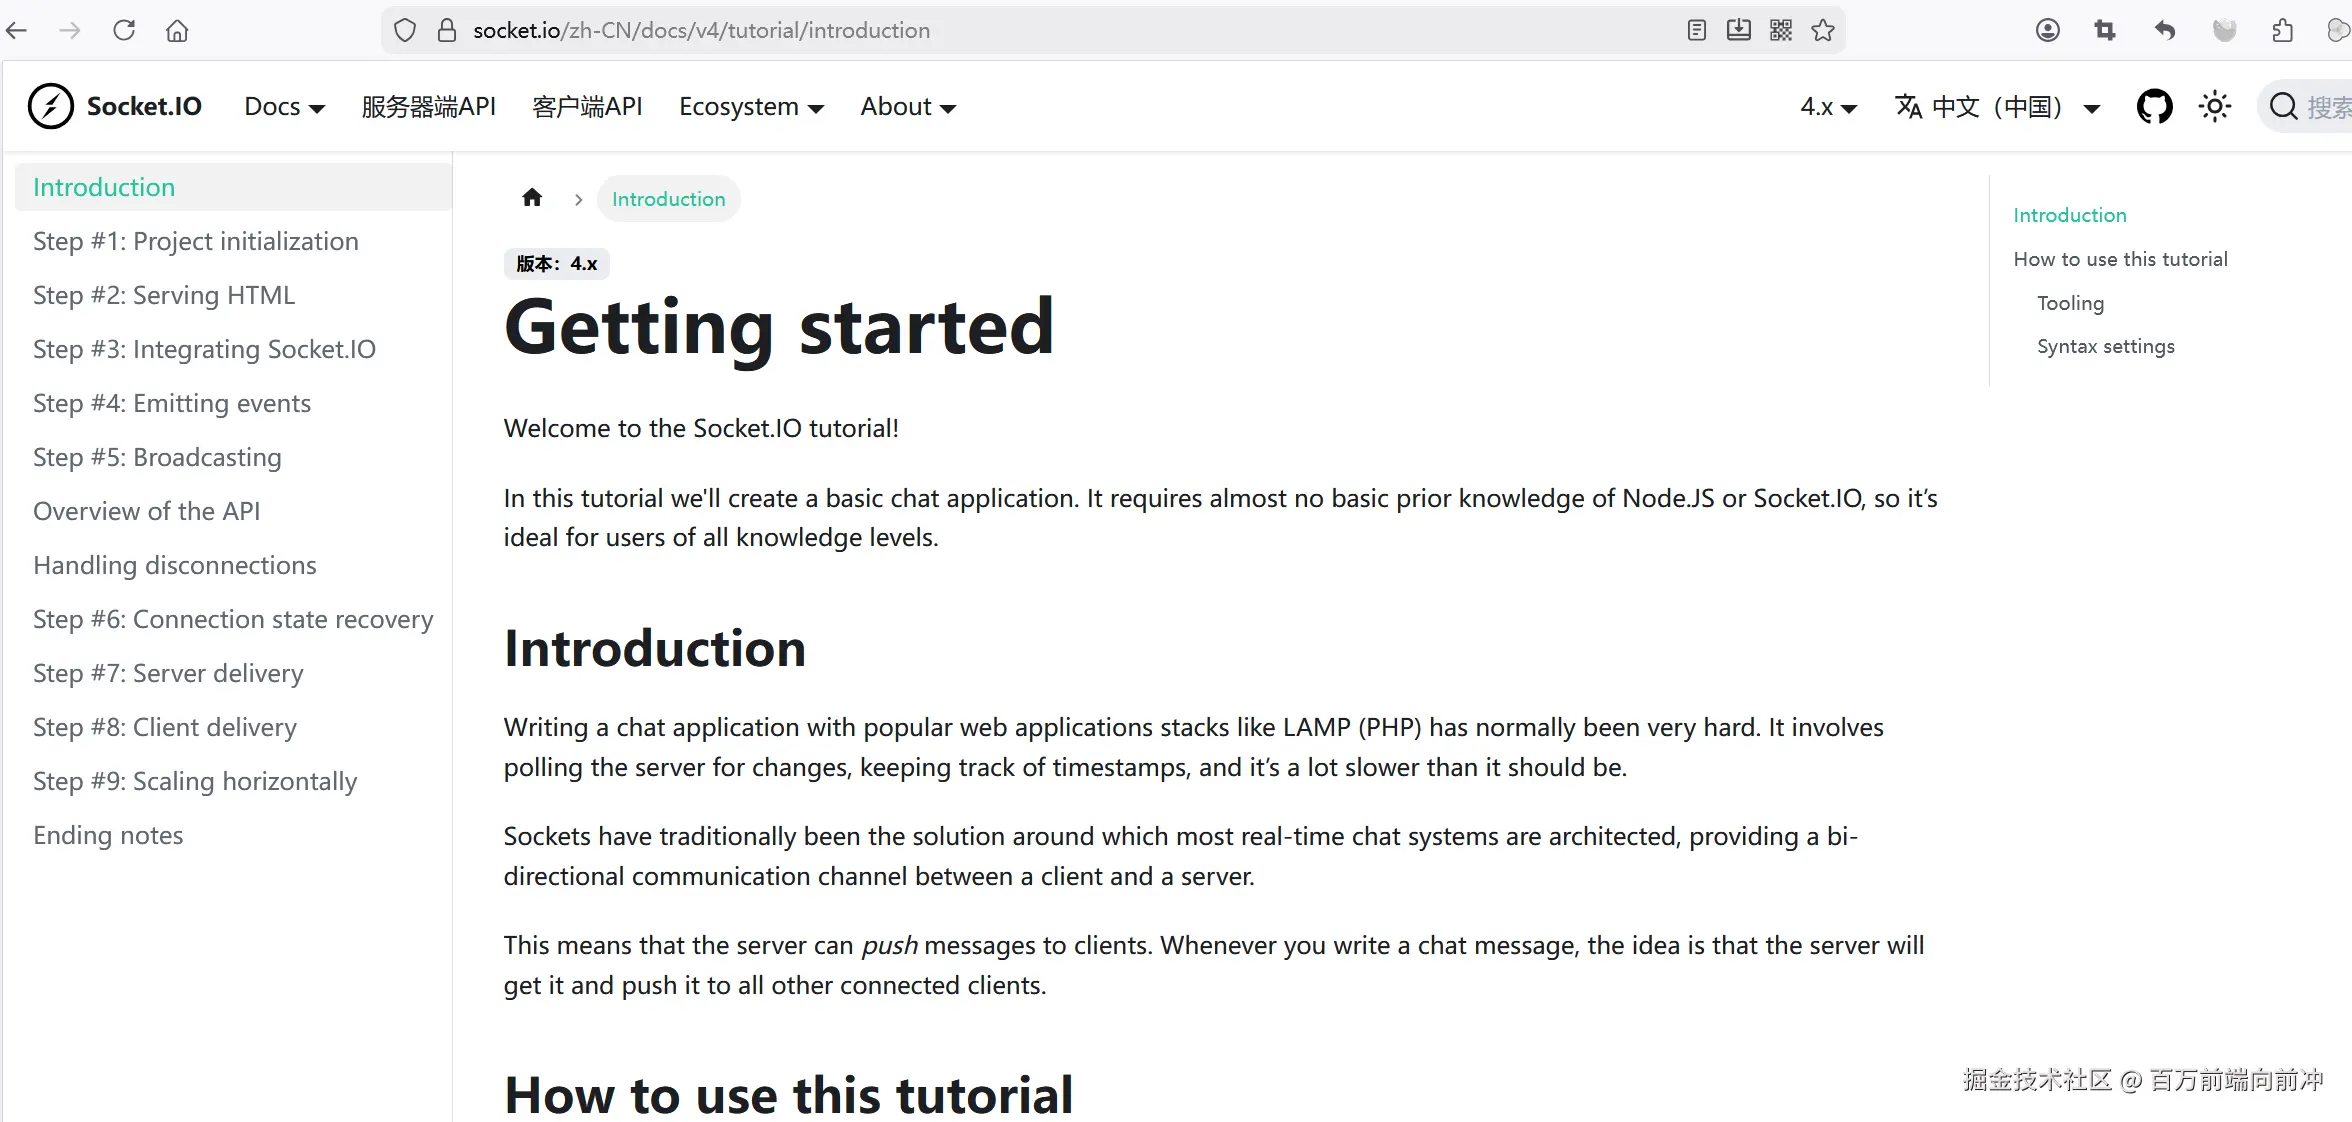Toggle the light/dark theme sun icon

point(2215,106)
